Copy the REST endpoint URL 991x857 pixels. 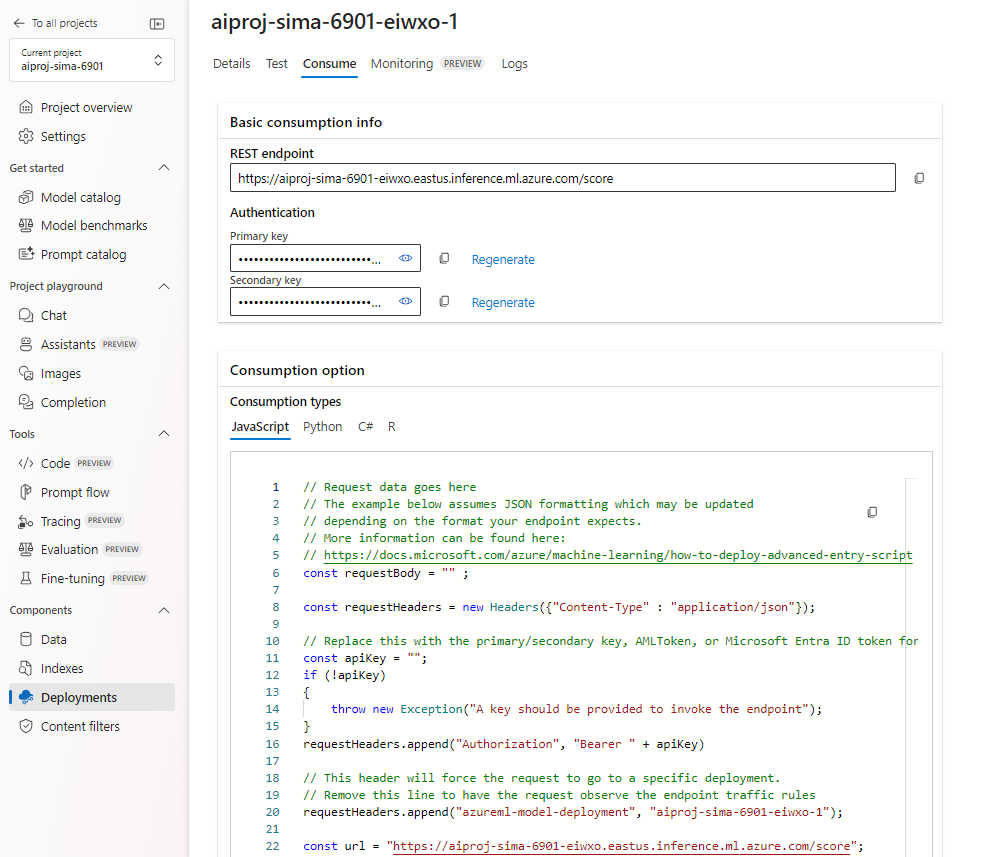pyautogui.click(x=919, y=178)
